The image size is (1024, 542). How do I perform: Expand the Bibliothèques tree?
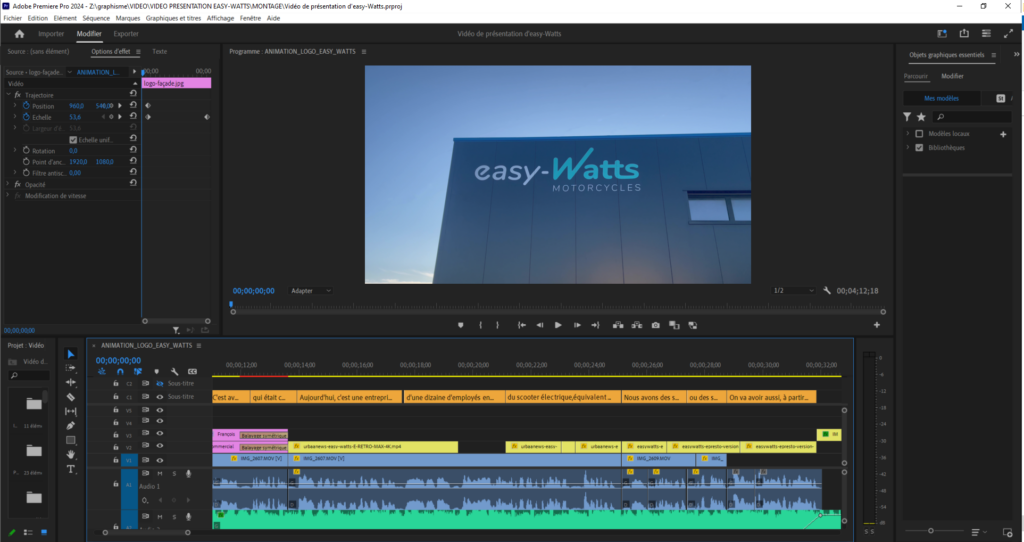pyautogui.click(x=908, y=148)
